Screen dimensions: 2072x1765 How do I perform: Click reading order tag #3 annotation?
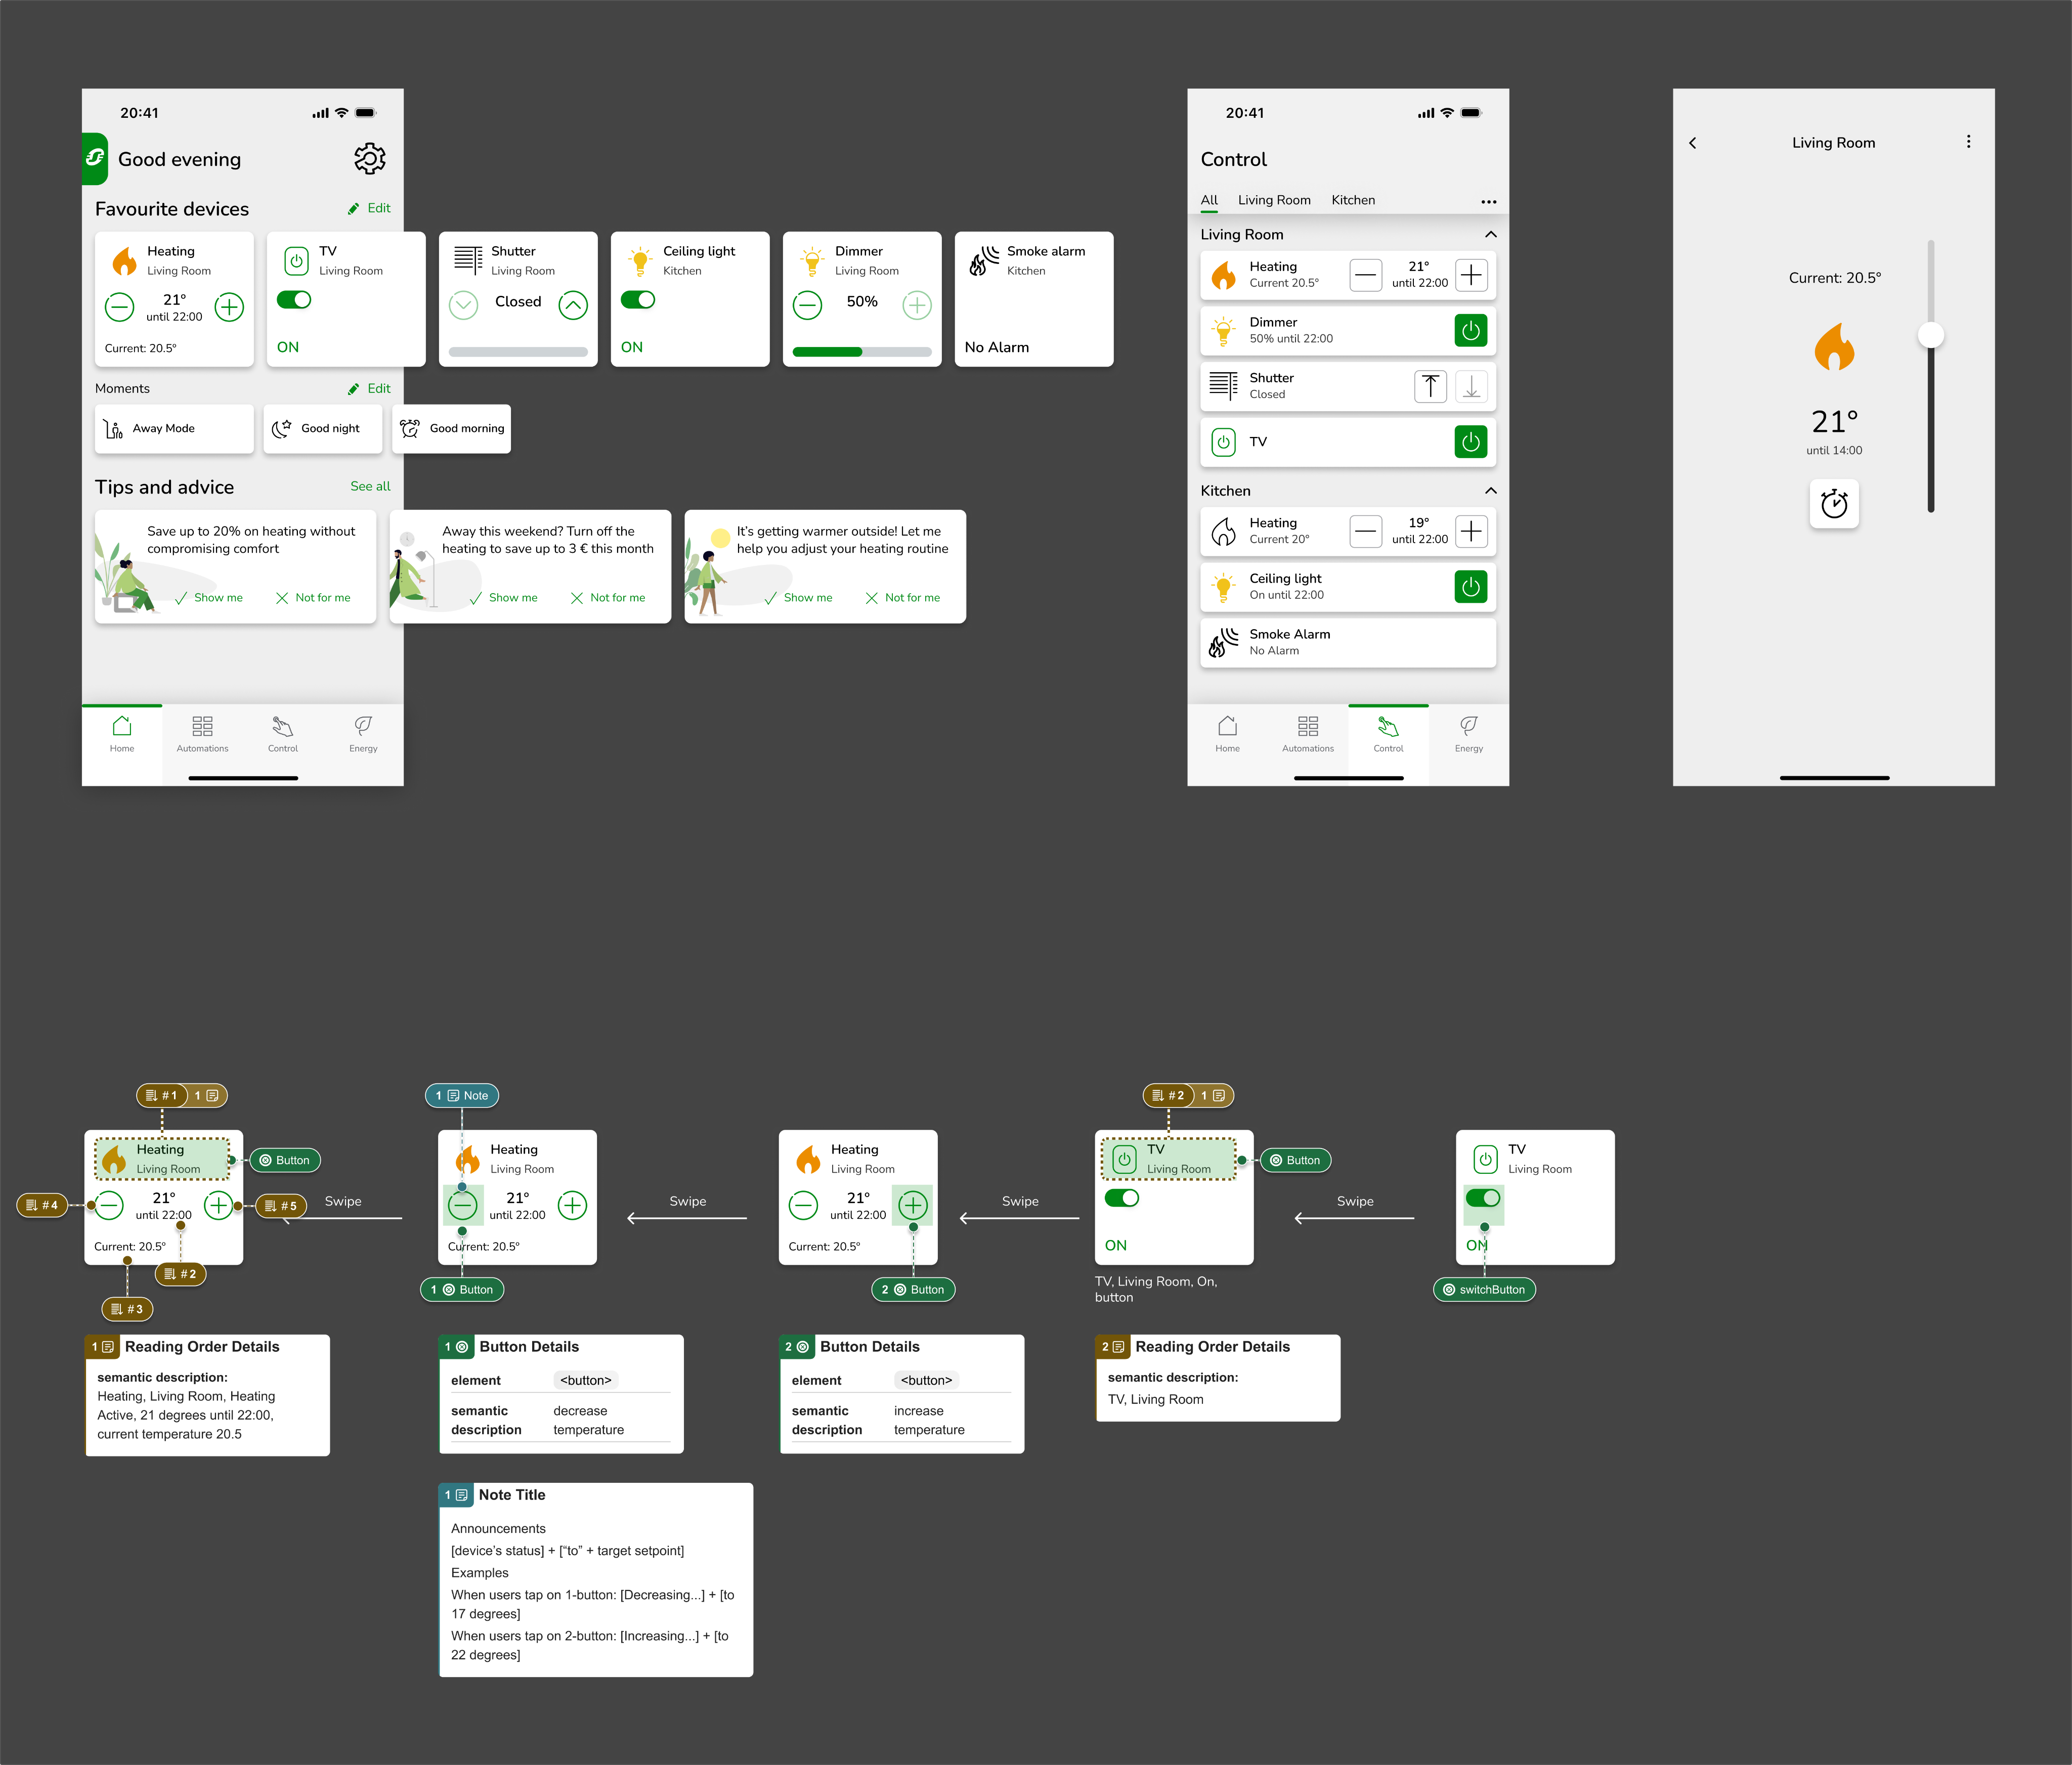128,1308
